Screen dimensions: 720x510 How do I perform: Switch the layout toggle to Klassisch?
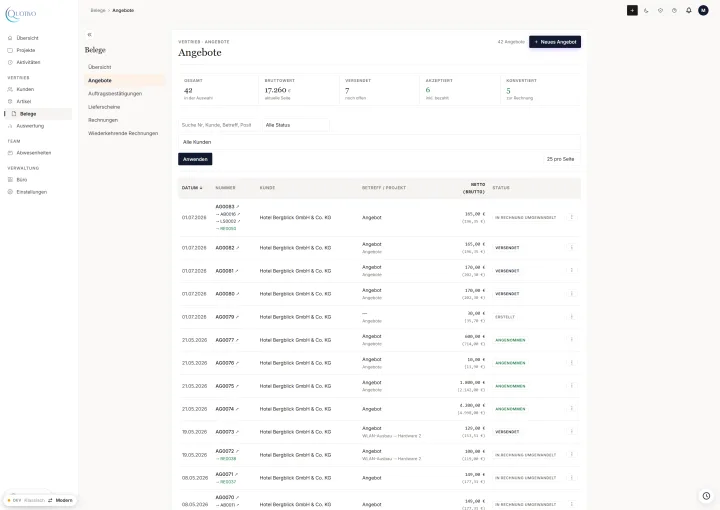point(34,500)
